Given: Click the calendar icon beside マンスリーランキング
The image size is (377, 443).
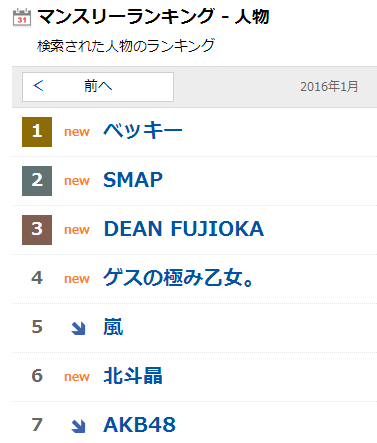Looking at the screenshot, I should click(22, 17).
